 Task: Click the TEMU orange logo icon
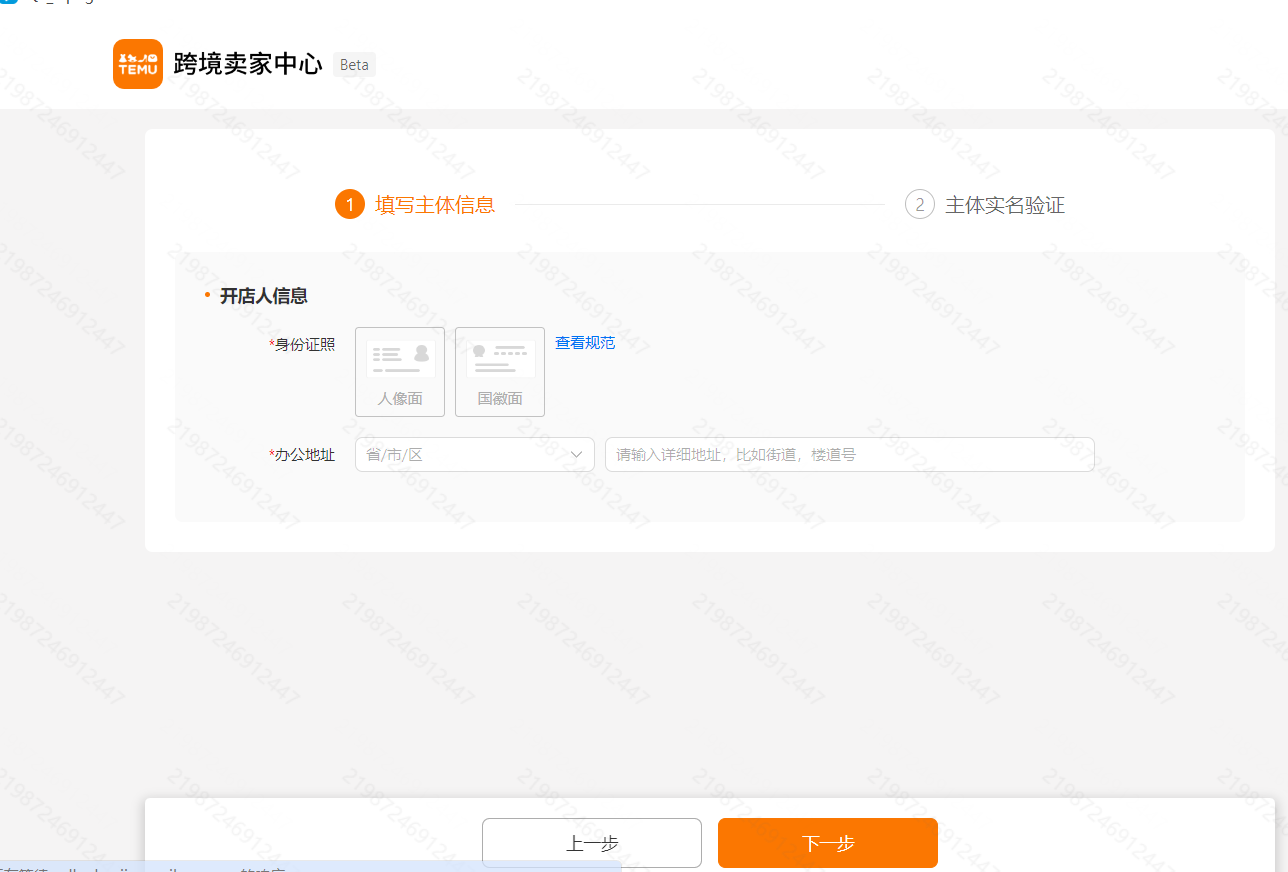(x=138, y=64)
